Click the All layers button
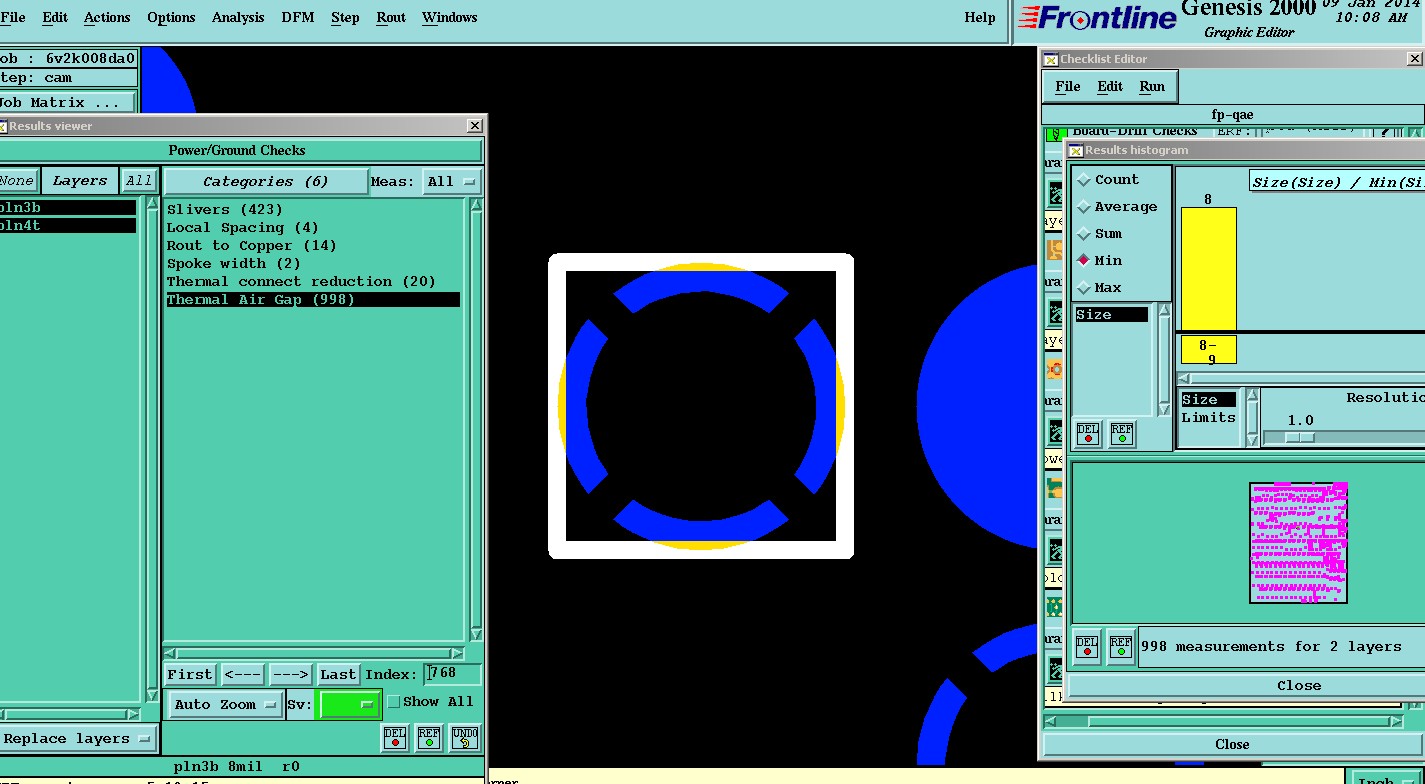The height and width of the screenshot is (784, 1425). (139, 181)
